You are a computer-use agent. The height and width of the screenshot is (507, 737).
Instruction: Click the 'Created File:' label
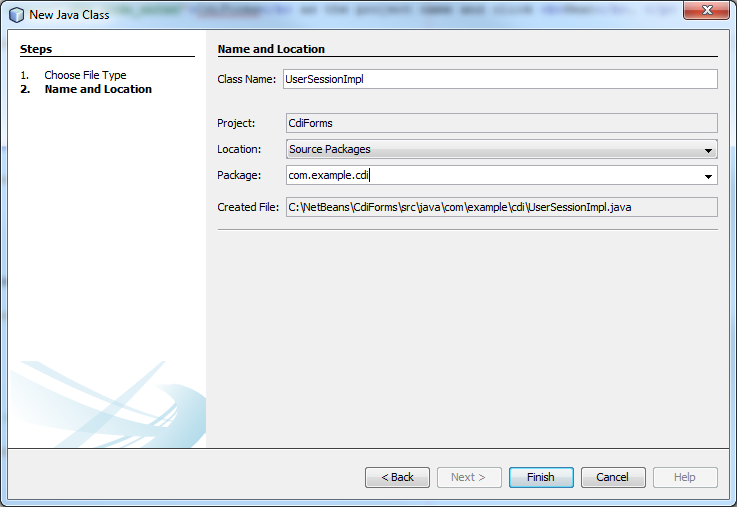pos(248,207)
